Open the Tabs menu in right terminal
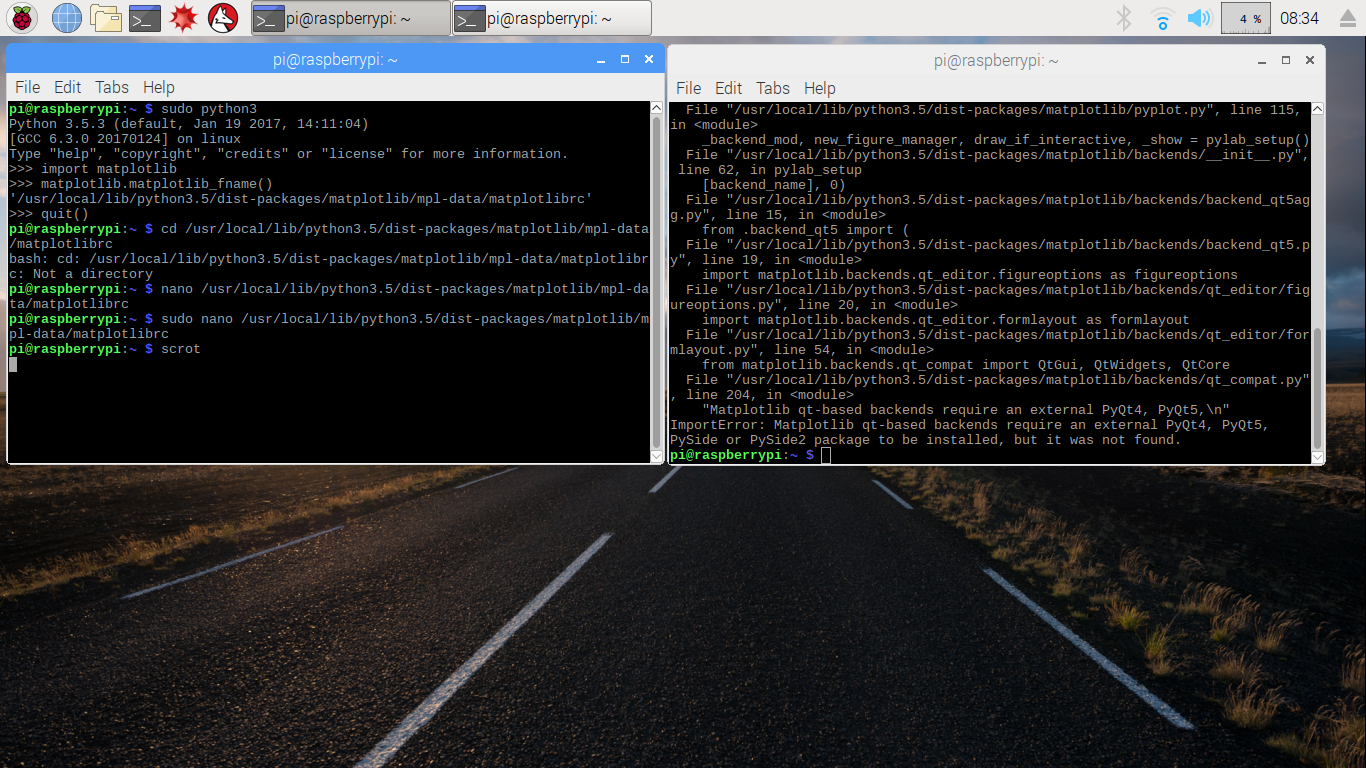Screen dimensions: 1366x768 tap(772, 88)
